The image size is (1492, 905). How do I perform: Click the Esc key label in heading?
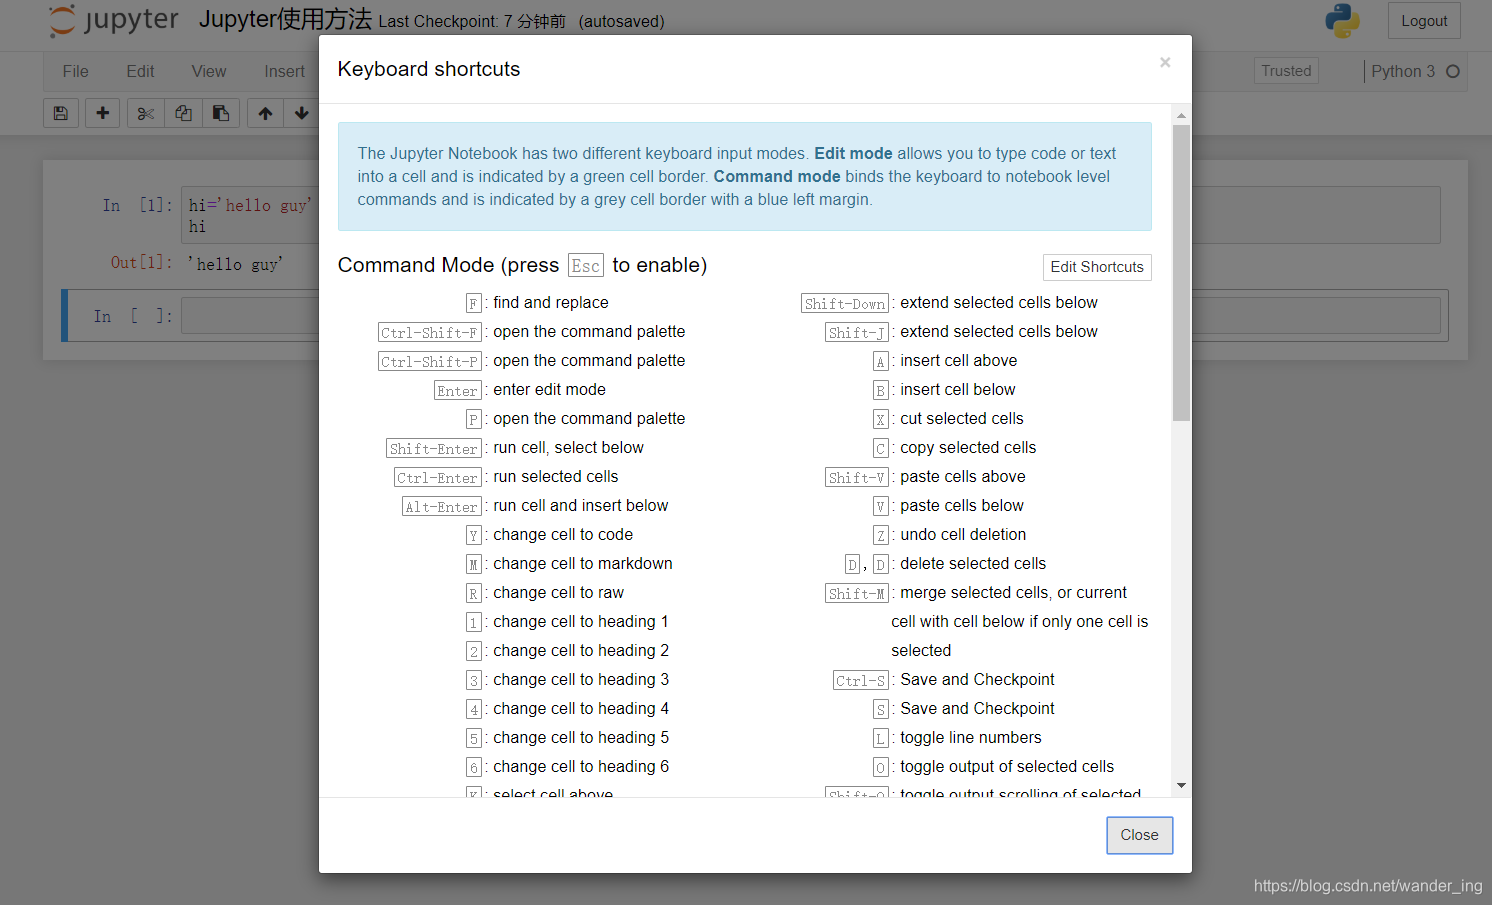pyautogui.click(x=586, y=266)
